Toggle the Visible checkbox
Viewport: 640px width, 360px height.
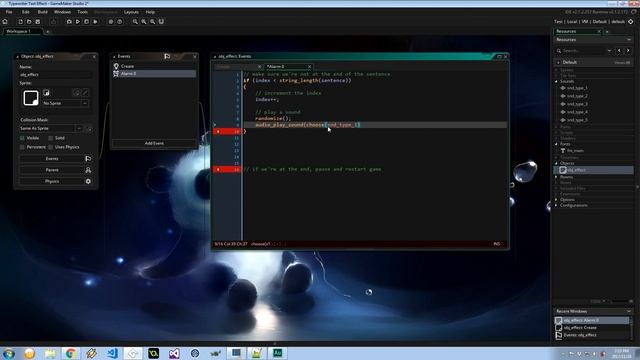pos(22,138)
